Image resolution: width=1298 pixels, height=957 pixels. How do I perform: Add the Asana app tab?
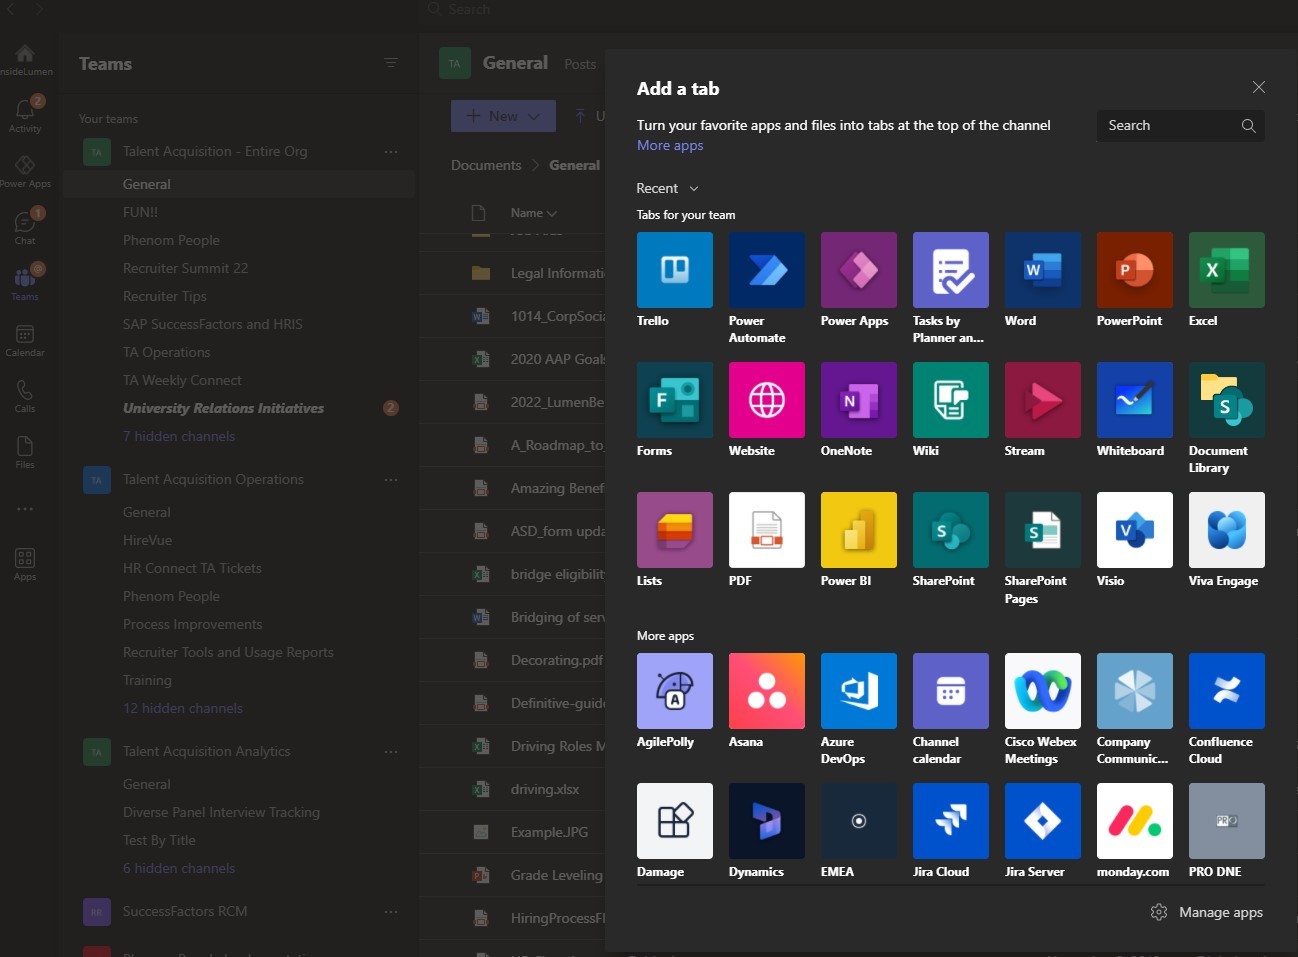point(766,691)
